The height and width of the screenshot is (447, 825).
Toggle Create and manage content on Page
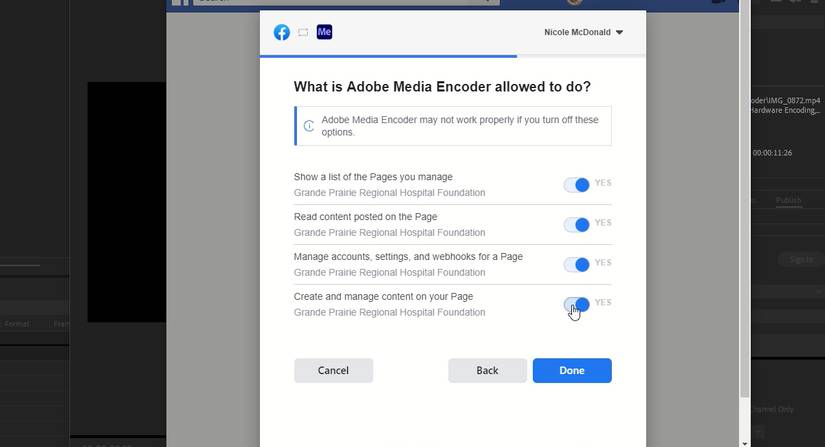coord(576,304)
